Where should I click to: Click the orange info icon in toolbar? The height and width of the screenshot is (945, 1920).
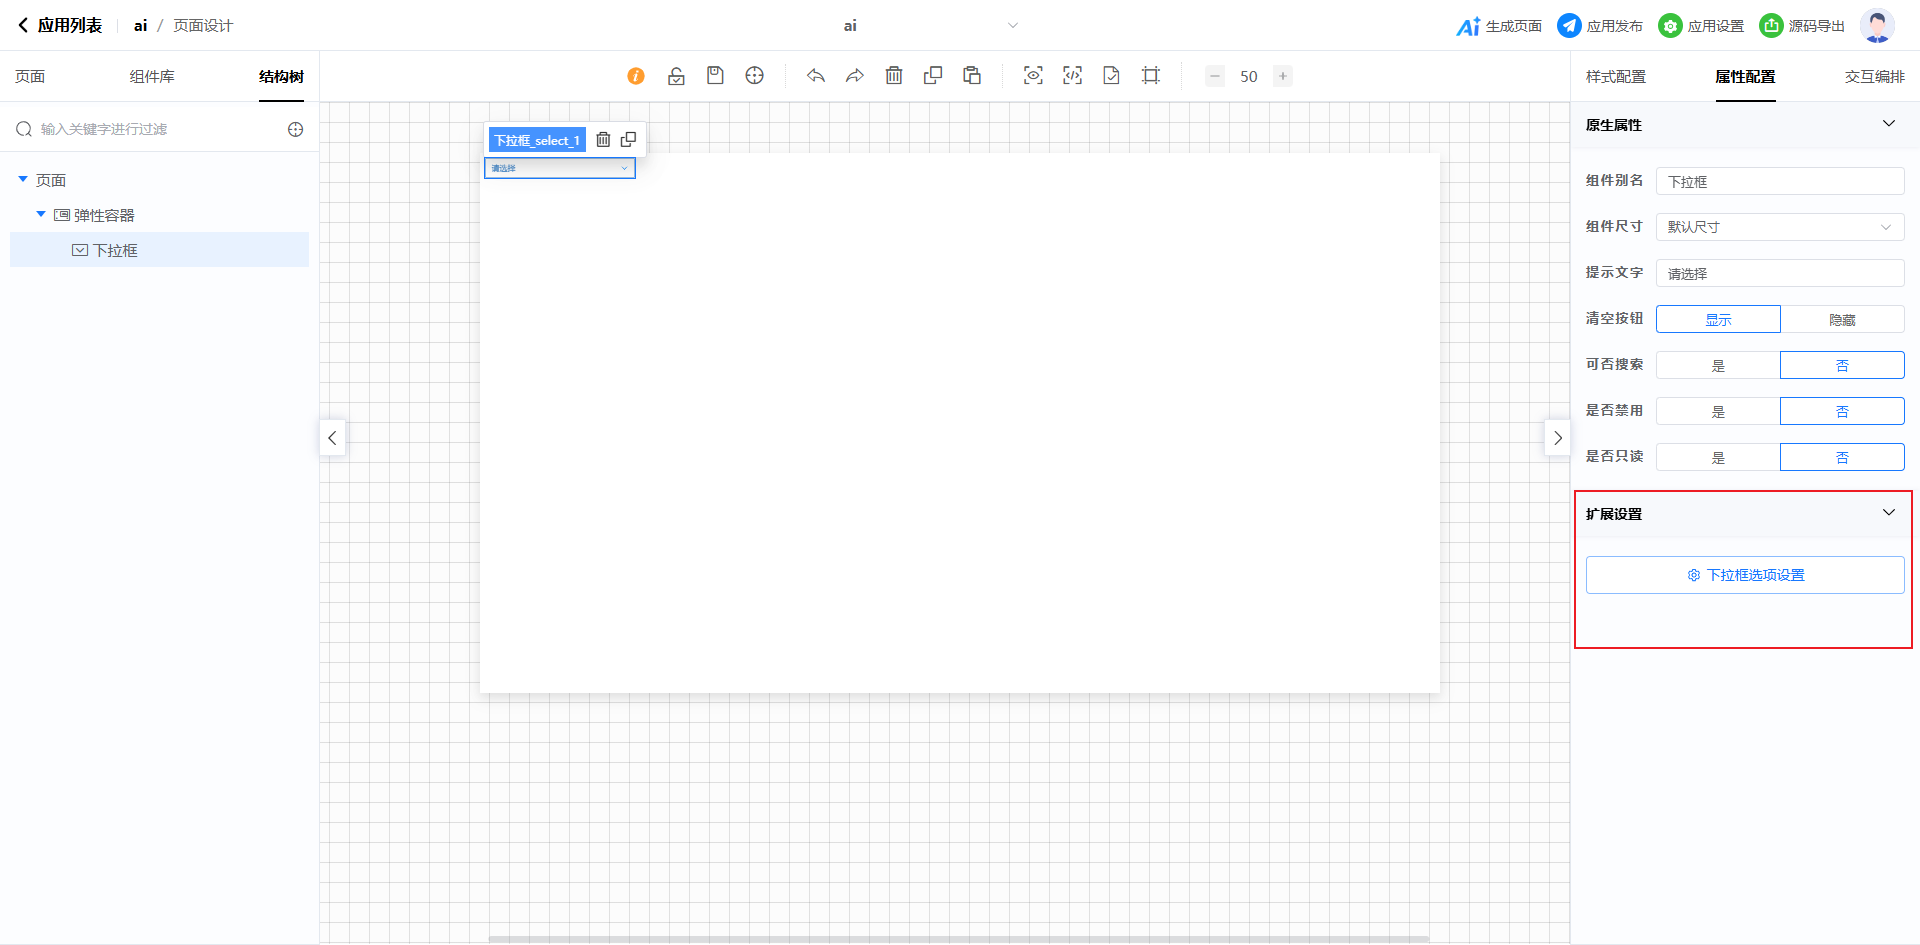(636, 76)
